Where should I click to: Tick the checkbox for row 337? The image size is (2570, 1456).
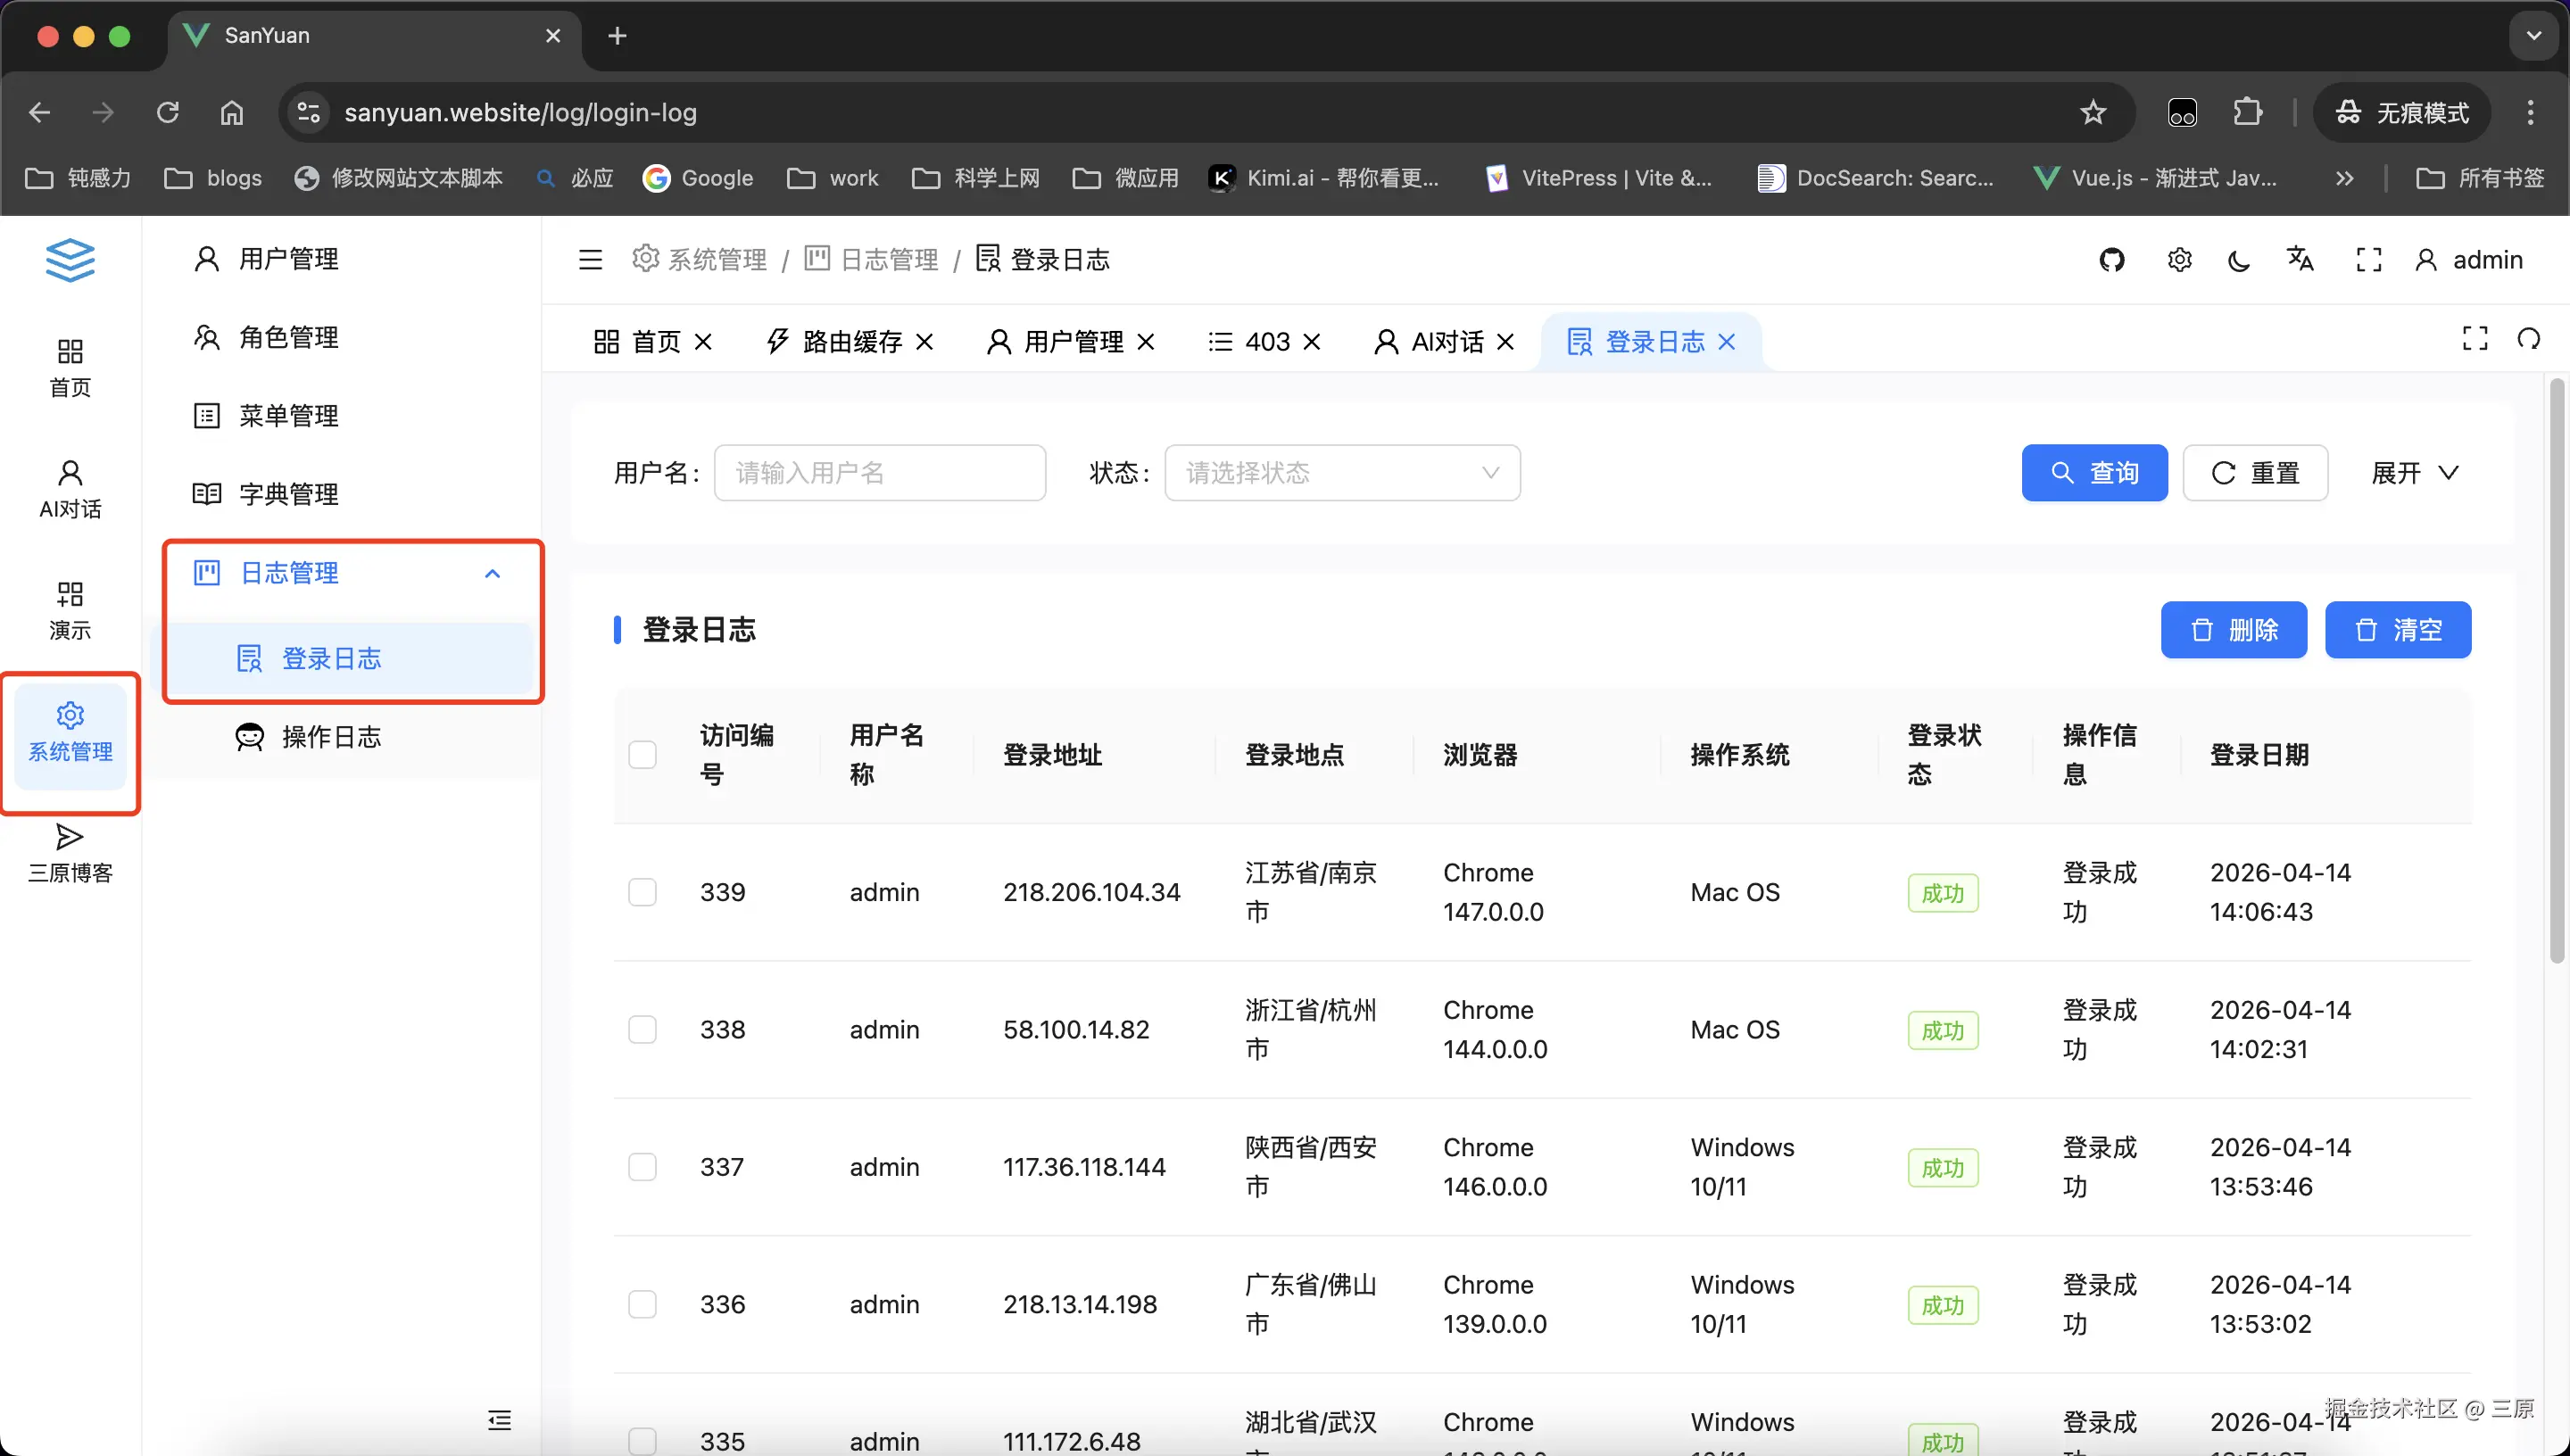pyautogui.click(x=642, y=1167)
